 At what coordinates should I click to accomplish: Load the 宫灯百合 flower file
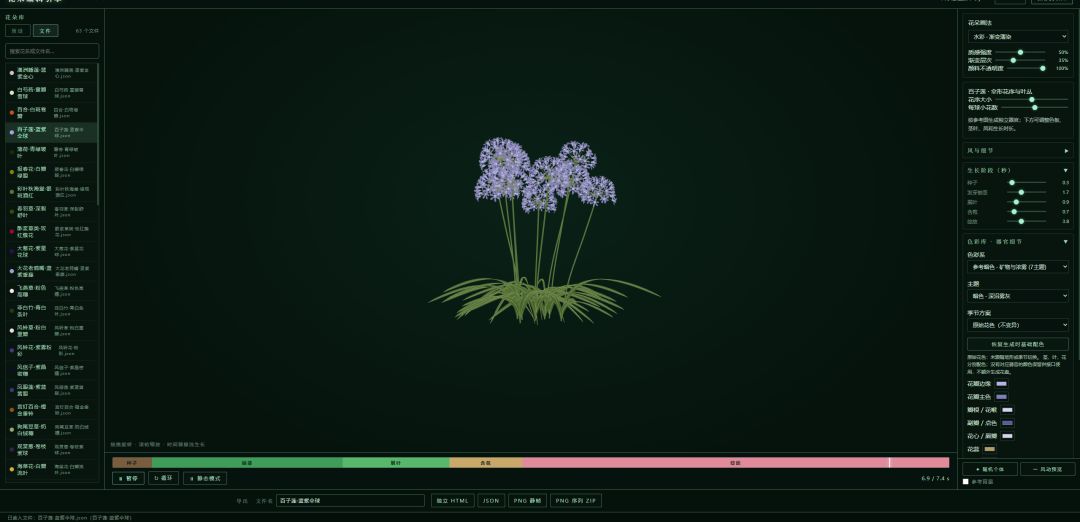click(52, 410)
